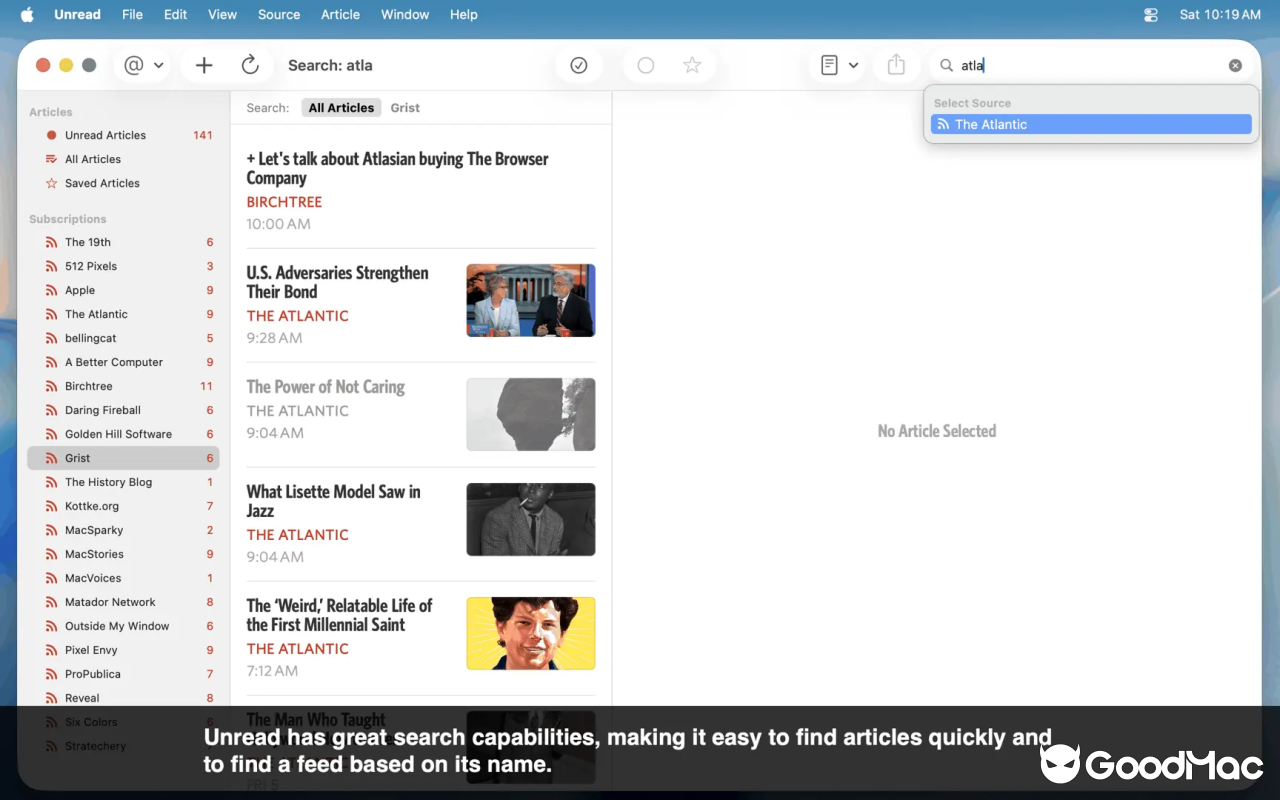1280x800 pixels.
Task: Open Pixel Envy subscription
Action: tap(123, 650)
